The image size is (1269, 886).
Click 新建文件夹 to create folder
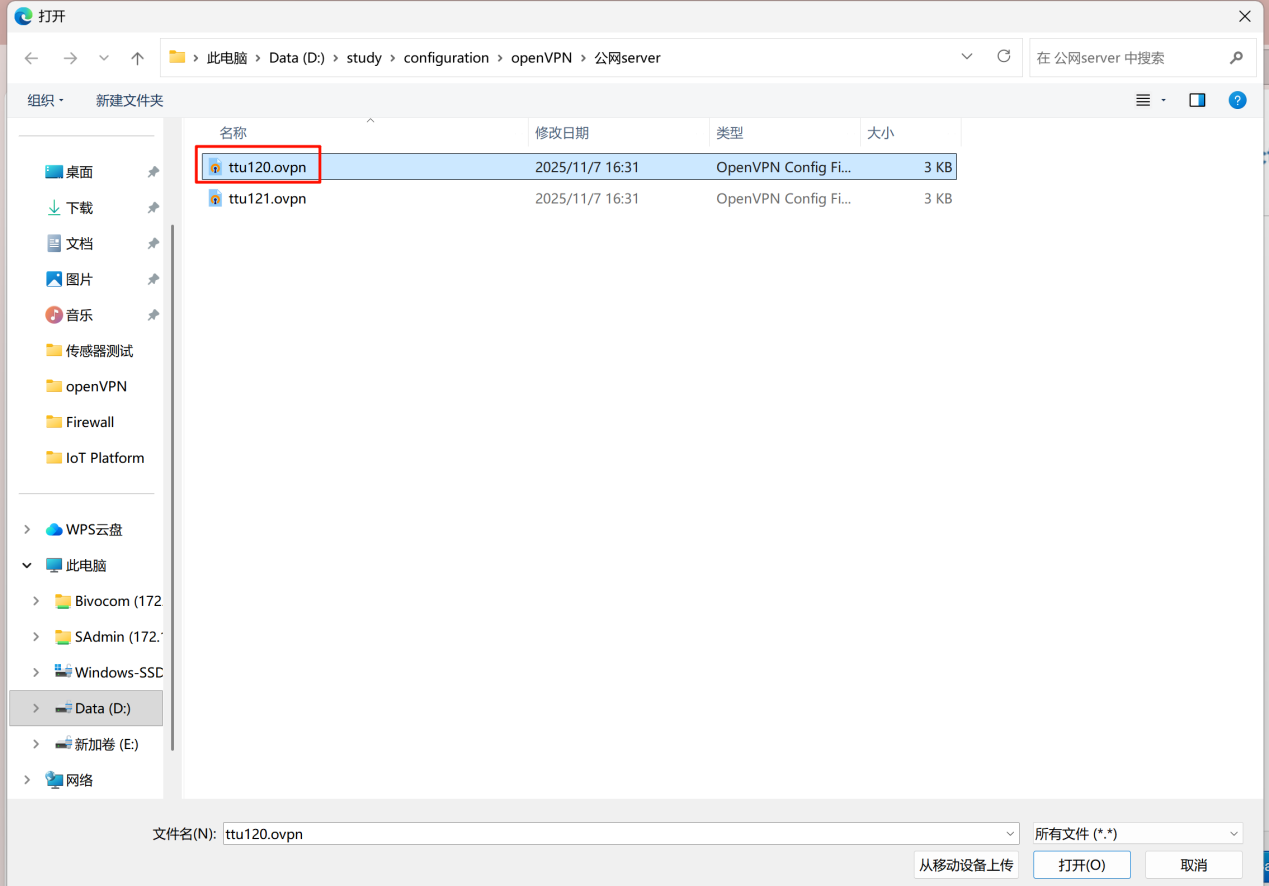tap(129, 100)
